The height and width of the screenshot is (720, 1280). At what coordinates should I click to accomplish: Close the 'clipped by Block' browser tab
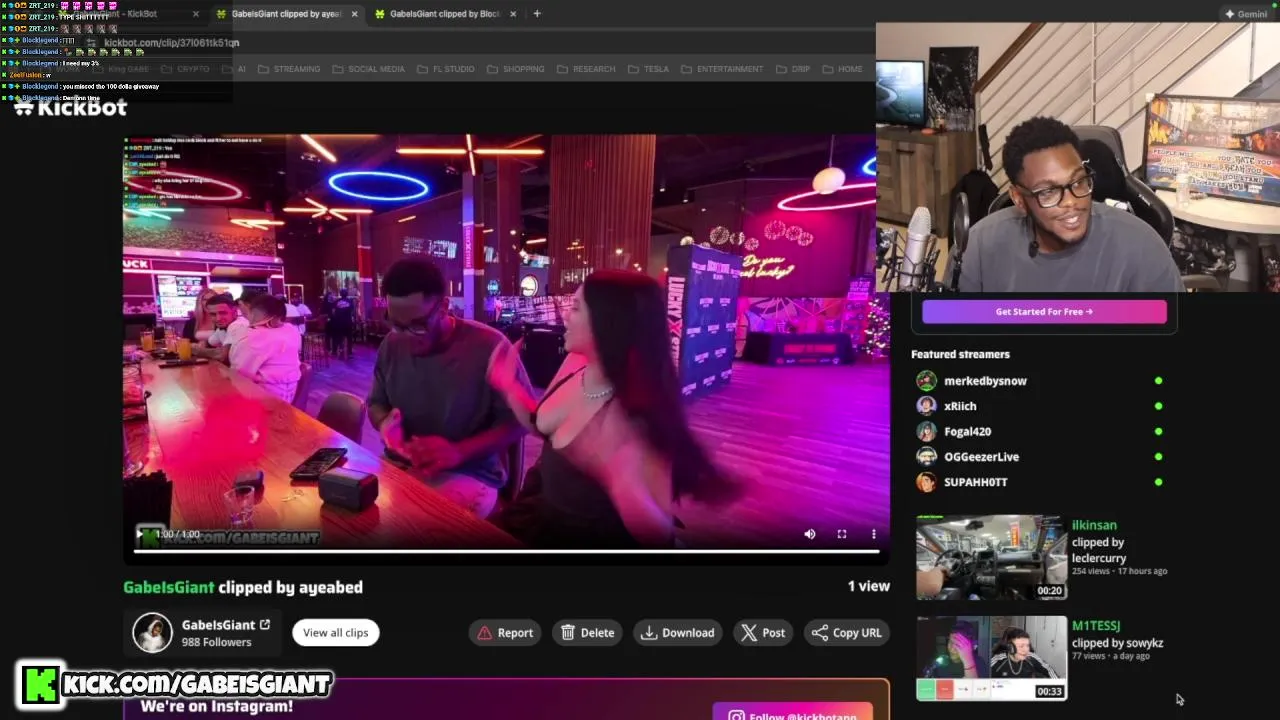[x=513, y=14]
